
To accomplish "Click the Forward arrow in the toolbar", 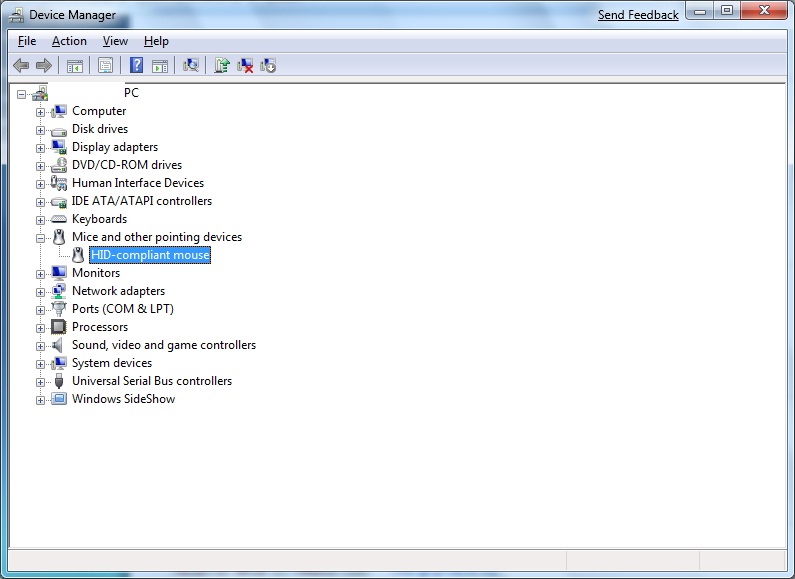I will [x=43, y=66].
